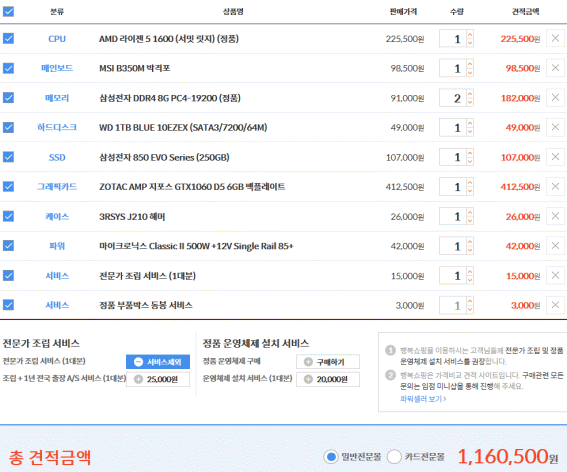Click product ZOTAC AMP 지포스 GTX1060

(192, 187)
